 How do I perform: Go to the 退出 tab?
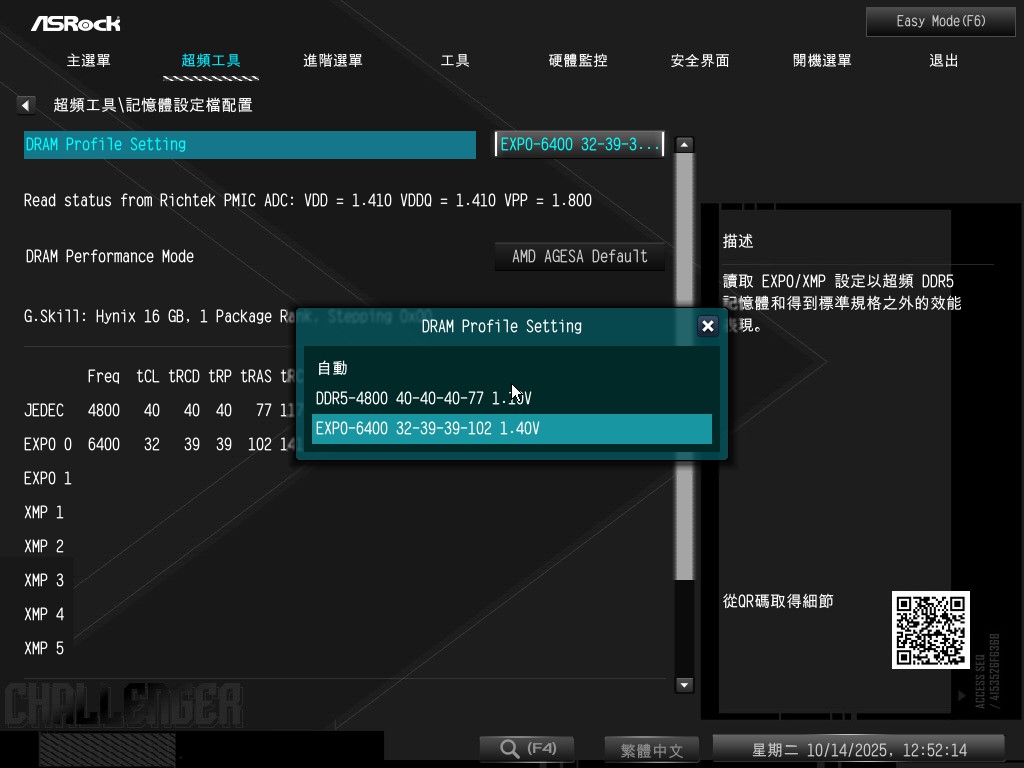[943, 60]
